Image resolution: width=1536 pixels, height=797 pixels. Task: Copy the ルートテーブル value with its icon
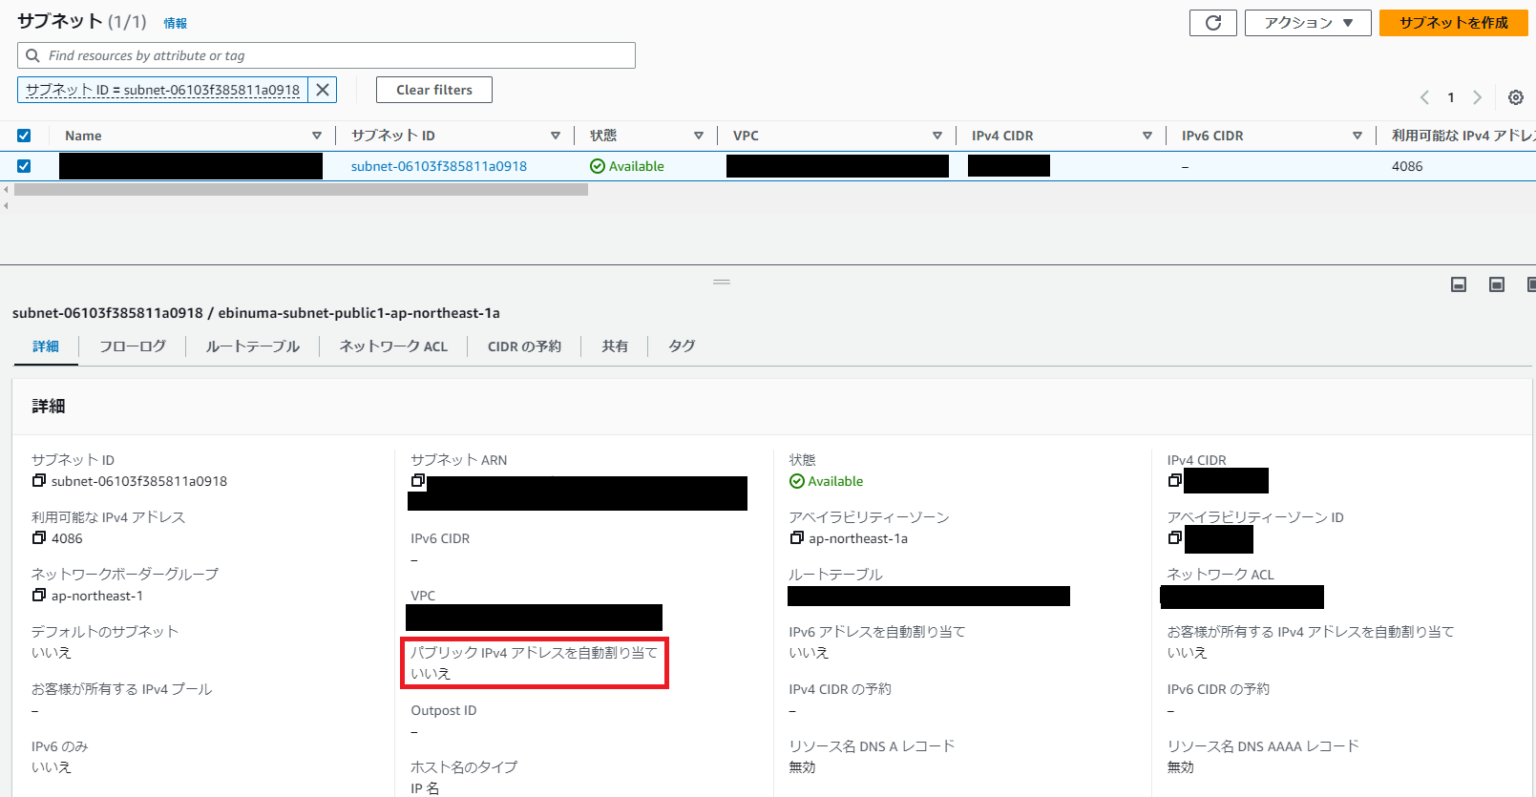click(795, 596)
